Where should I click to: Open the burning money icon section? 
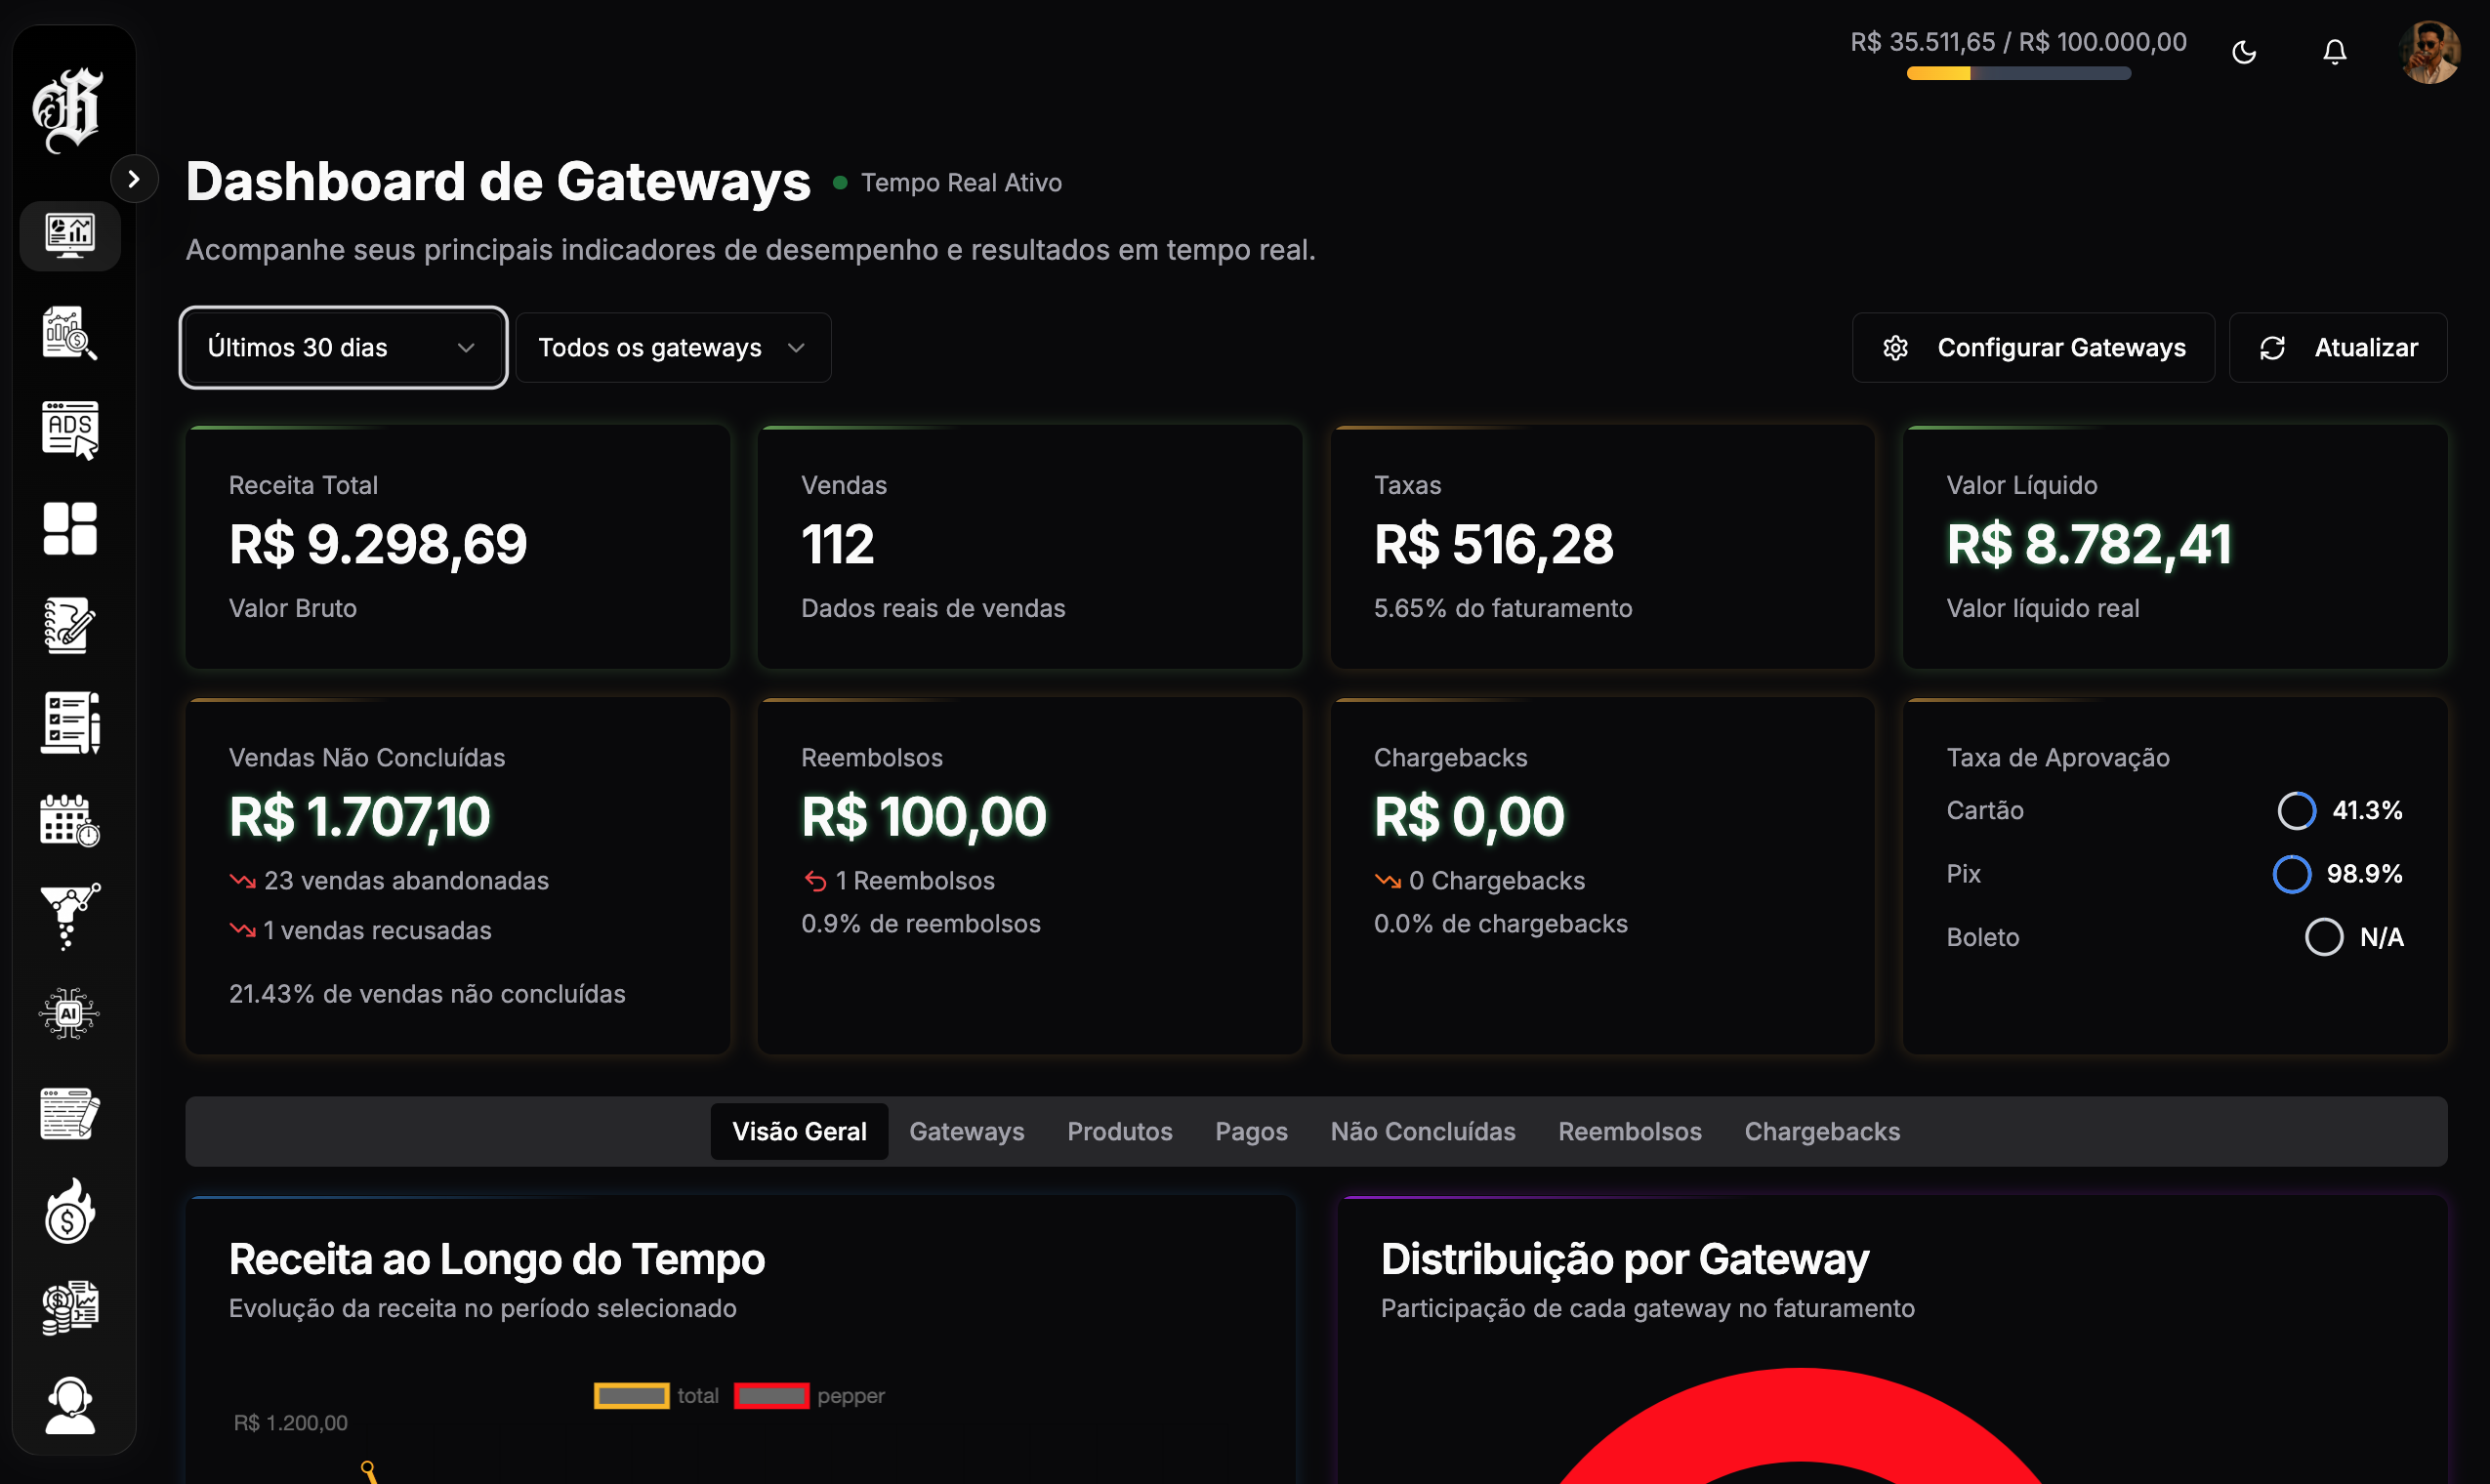70,1210
